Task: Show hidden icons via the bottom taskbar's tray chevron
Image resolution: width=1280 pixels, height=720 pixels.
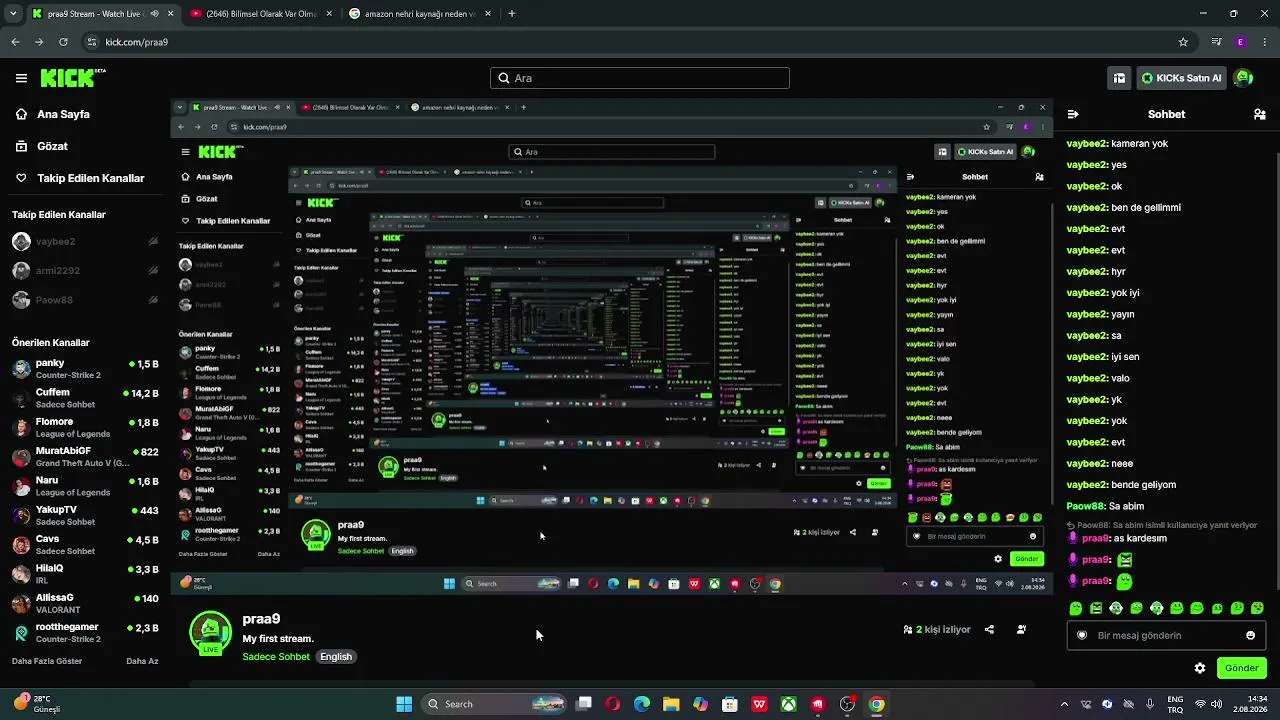Action: 1064,704
